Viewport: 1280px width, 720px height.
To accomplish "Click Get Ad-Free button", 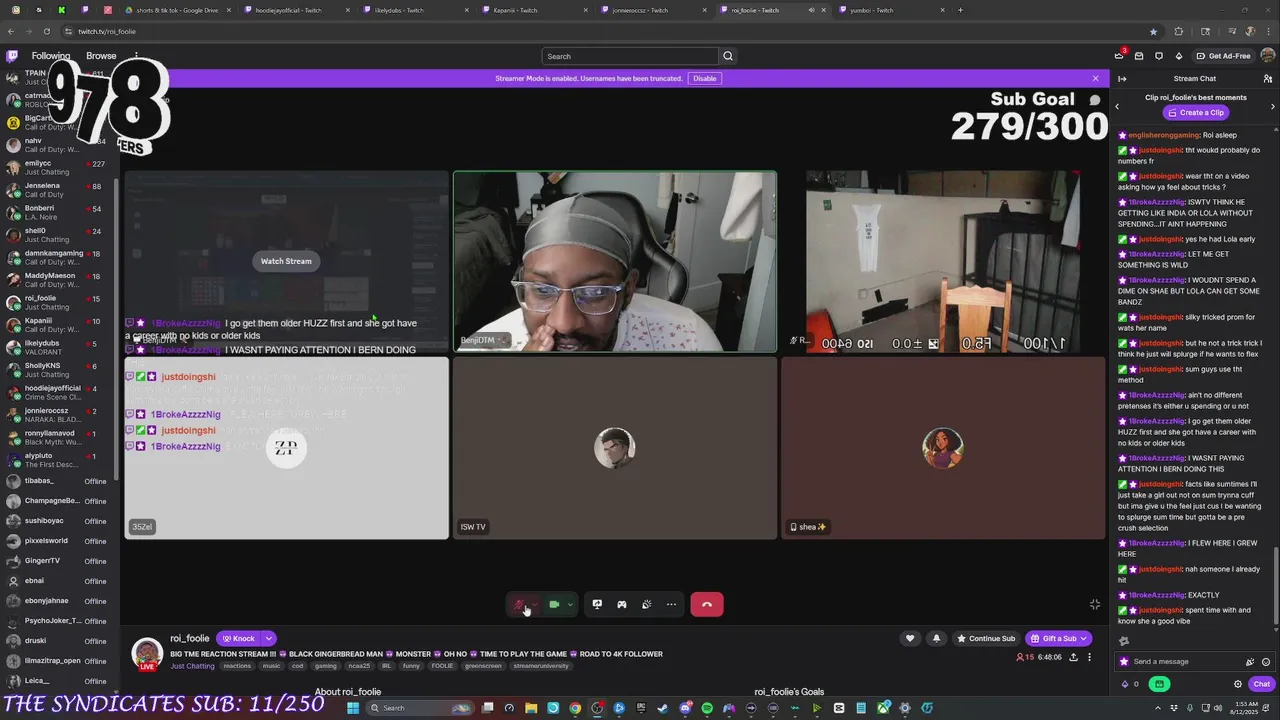I will (x=1222, y=56).
